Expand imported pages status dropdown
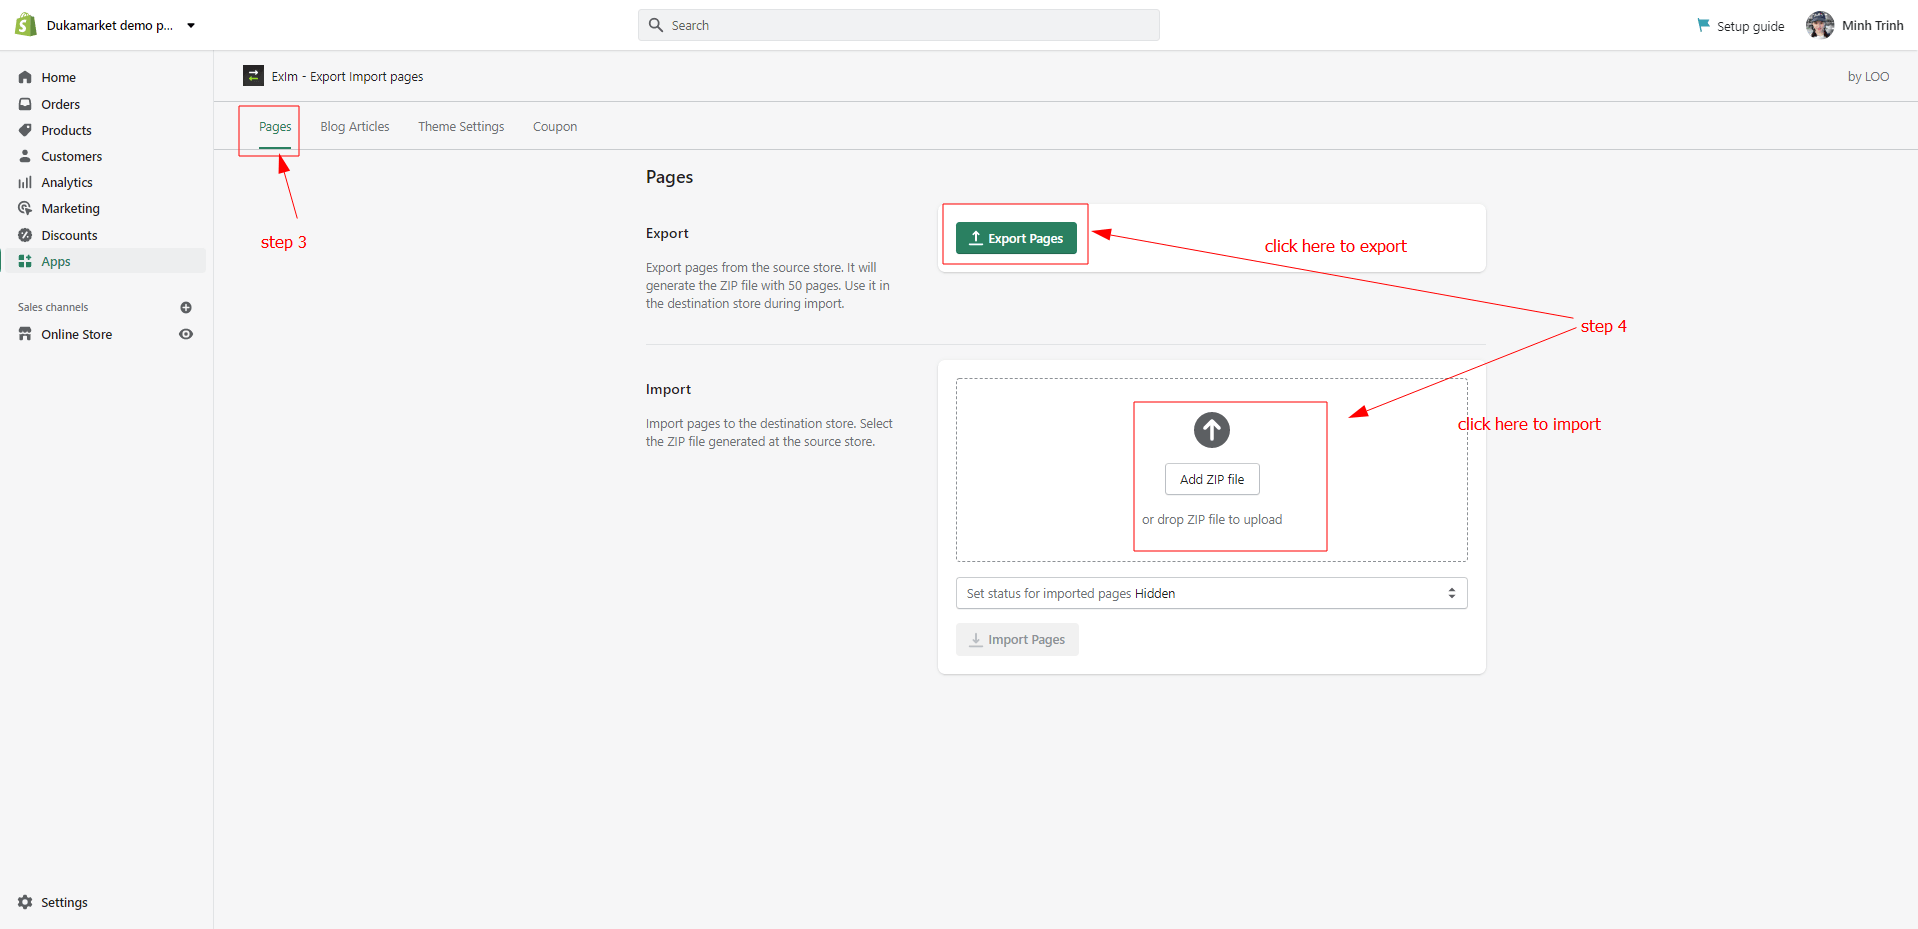This screenshot has width=1918, height=929. point(1211,593)
